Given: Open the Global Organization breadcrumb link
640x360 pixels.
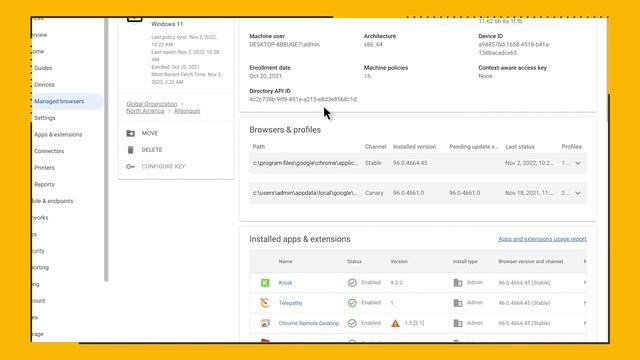Looking at the screenshot, I should pos(152,104).
